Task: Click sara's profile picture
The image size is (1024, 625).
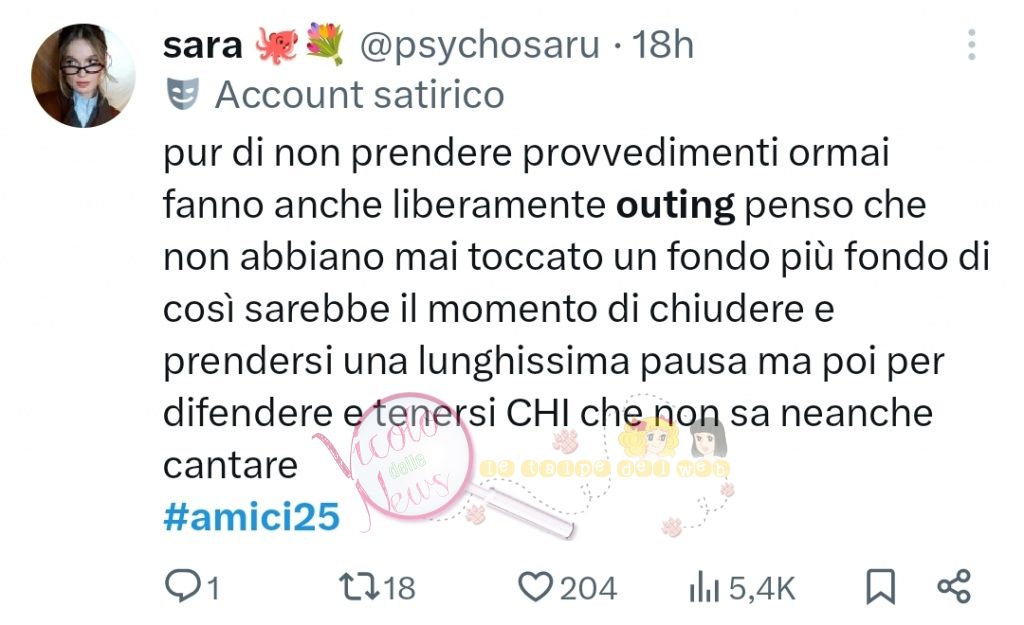Action: click(x=83, y=76)
